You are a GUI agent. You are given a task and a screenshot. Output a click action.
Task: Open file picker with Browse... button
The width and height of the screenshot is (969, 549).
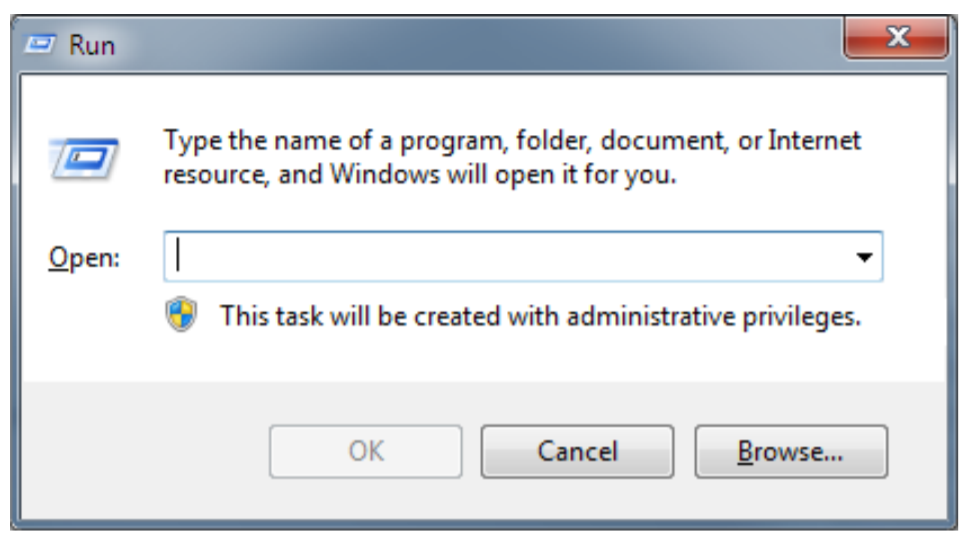point(791,451)
